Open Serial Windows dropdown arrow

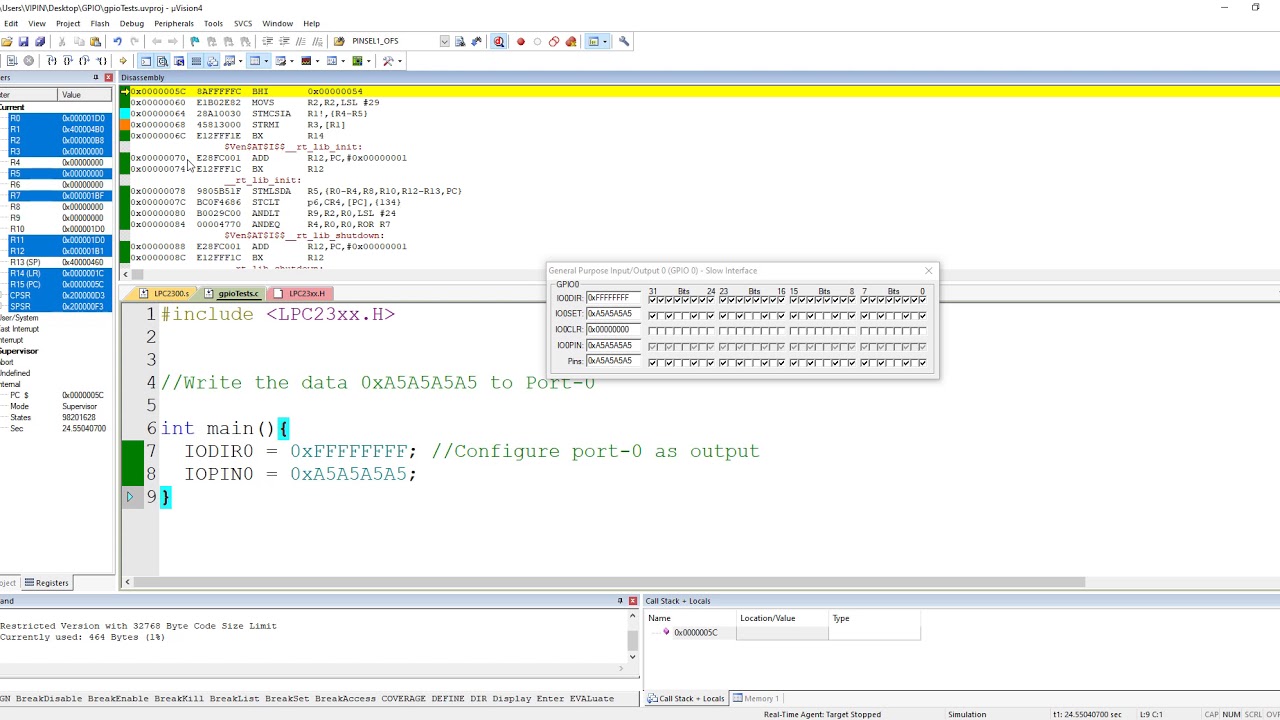[291, 61]
